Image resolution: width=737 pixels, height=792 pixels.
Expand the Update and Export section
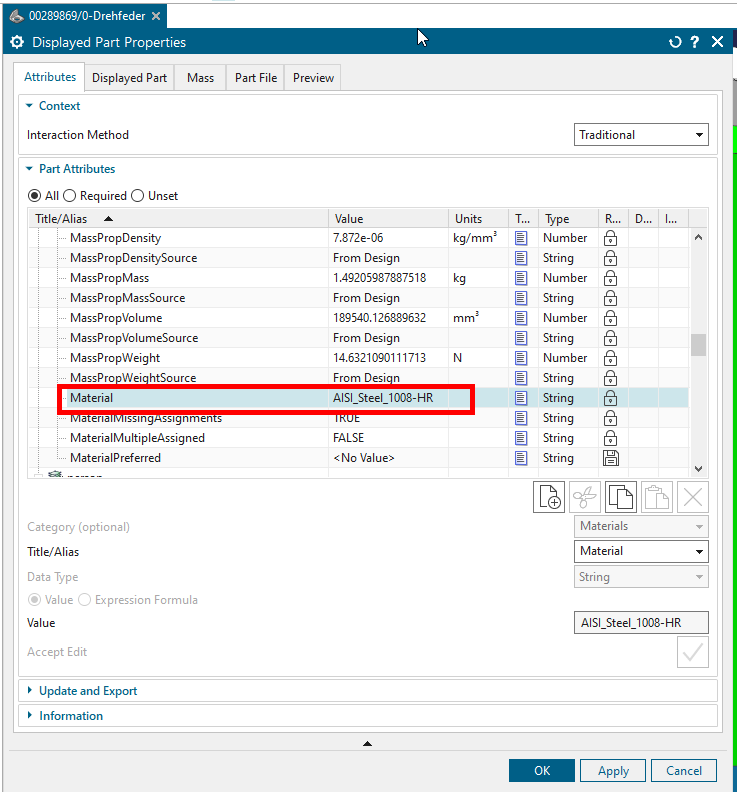(x=29, y=690)
